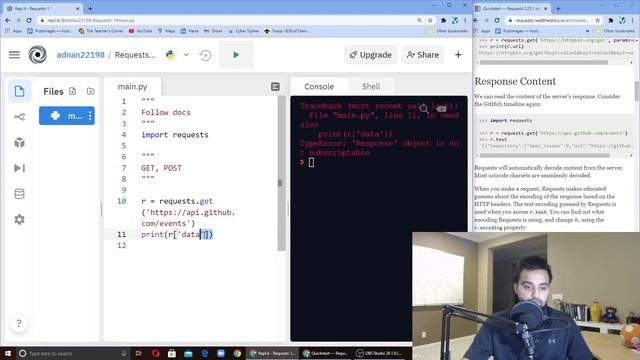The width and height of the screenshot is (640, 360).
Task: Open Opera from the taskbar
Action: pyautogui.click(x=156, y=353)
